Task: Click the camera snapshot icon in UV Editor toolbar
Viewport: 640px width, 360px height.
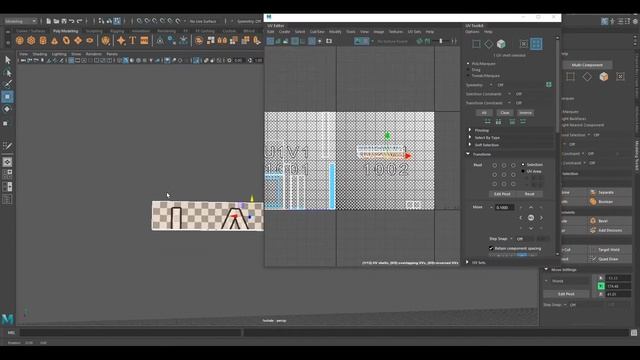Action: click(x=329, y=41)
